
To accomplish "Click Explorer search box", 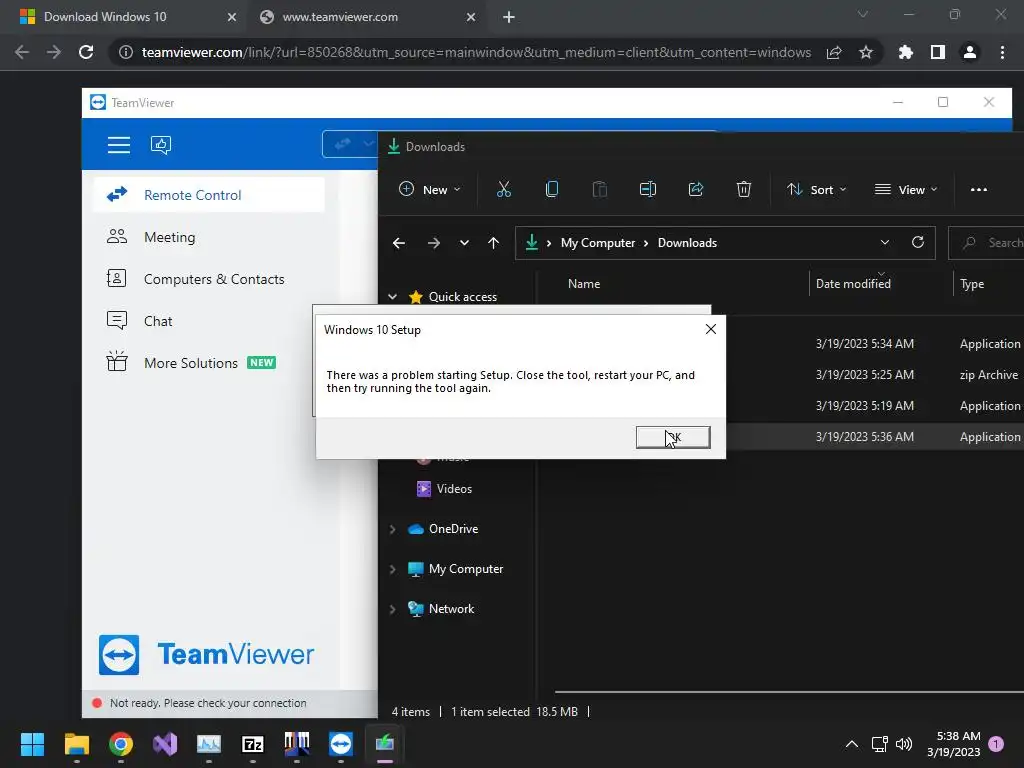I will click(986, 243).
